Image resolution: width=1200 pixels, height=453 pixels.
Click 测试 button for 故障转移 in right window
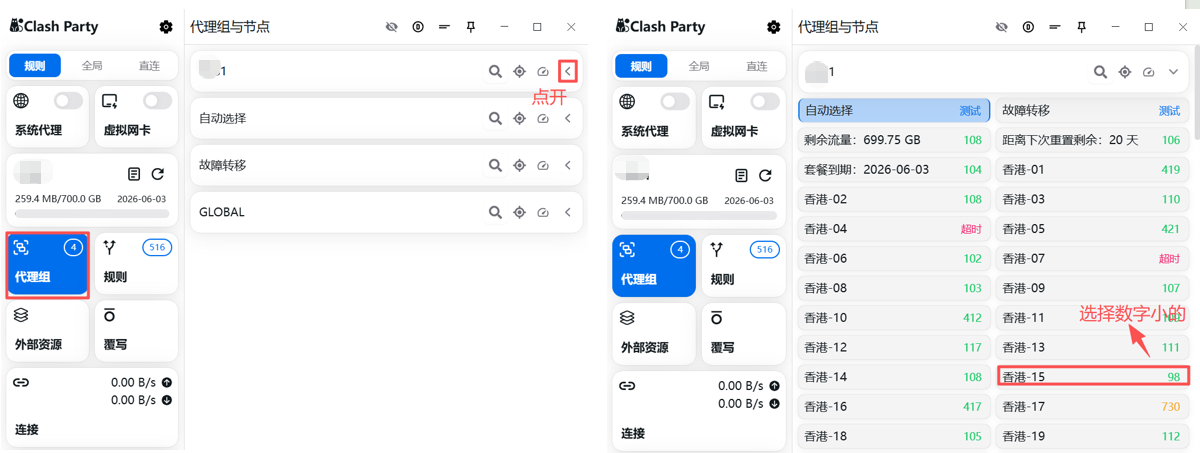click(1169, 111)
